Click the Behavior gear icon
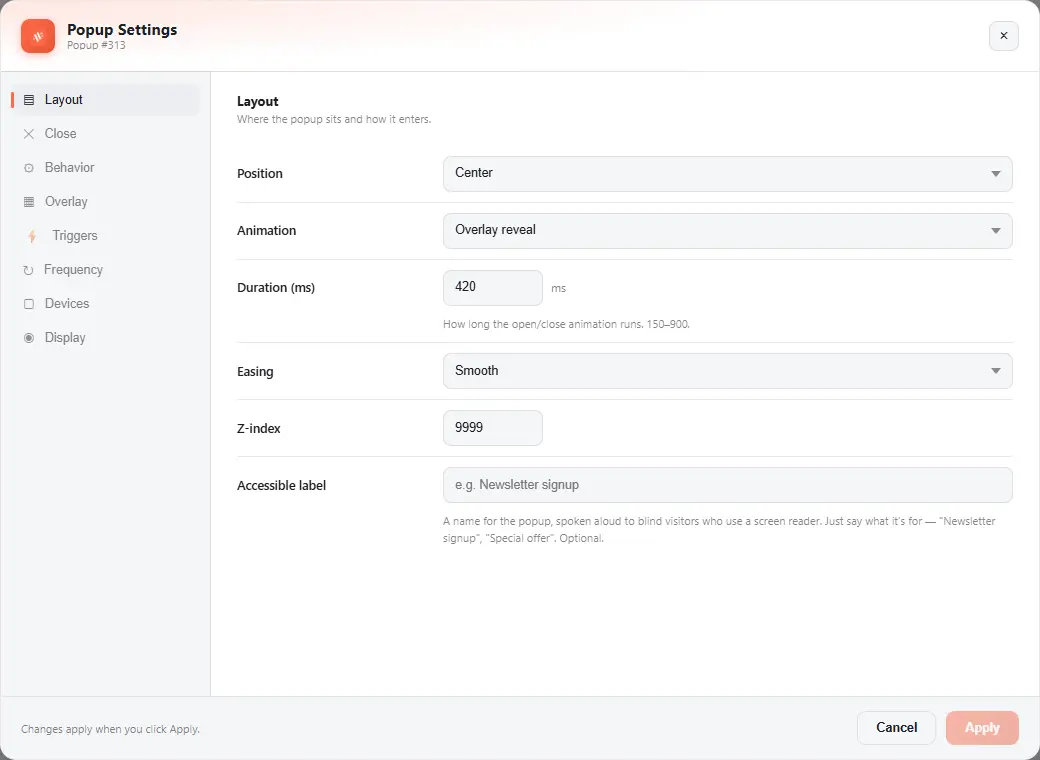The width and height of the screenshot is (1040, 760). (x=29, y=168)
